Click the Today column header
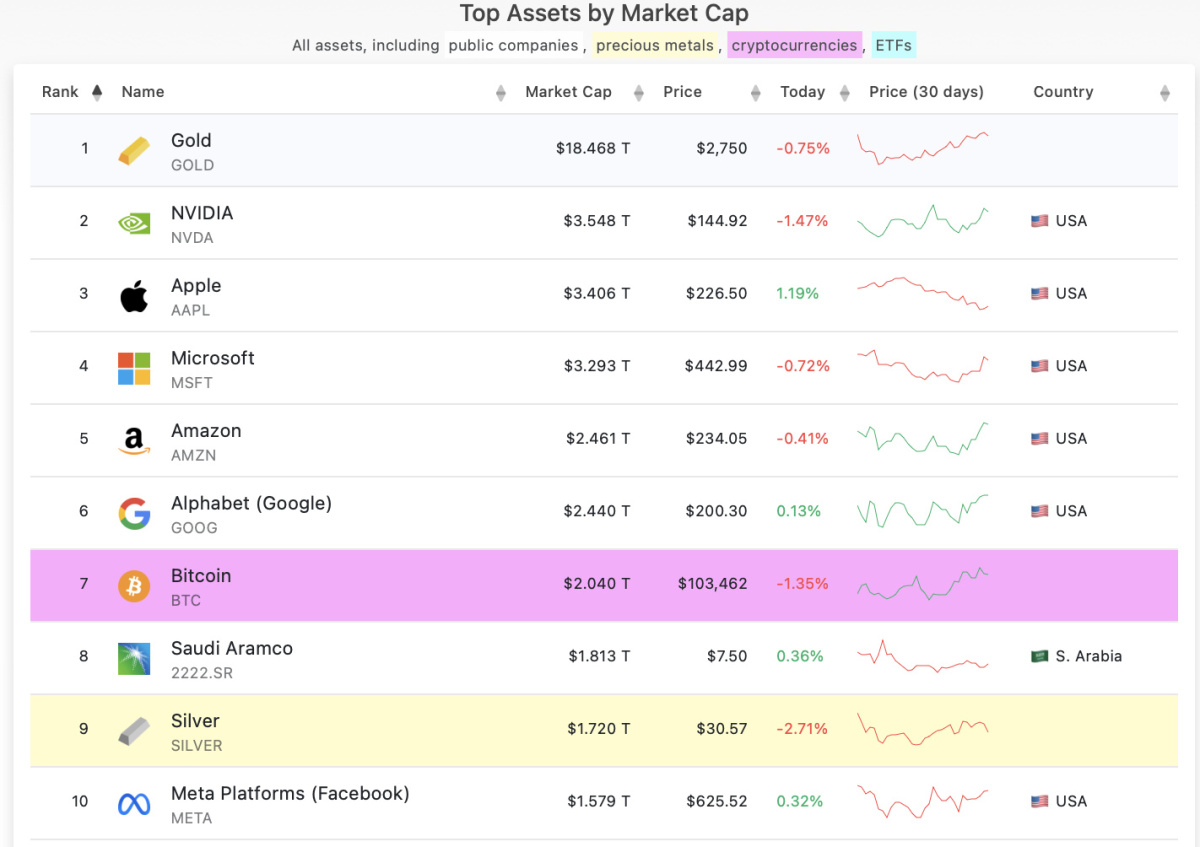This screenshot has height=847, width=1200. click(803, 92)
